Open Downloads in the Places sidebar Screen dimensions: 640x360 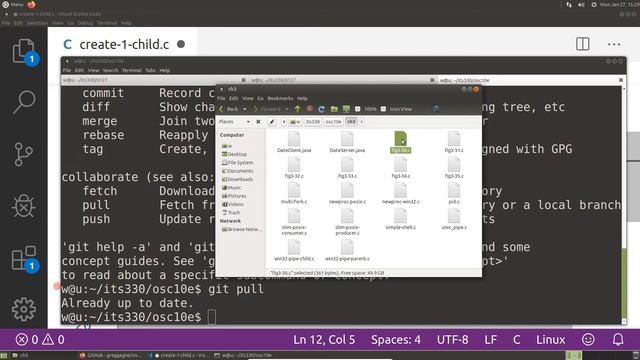[x=237, y=179]
